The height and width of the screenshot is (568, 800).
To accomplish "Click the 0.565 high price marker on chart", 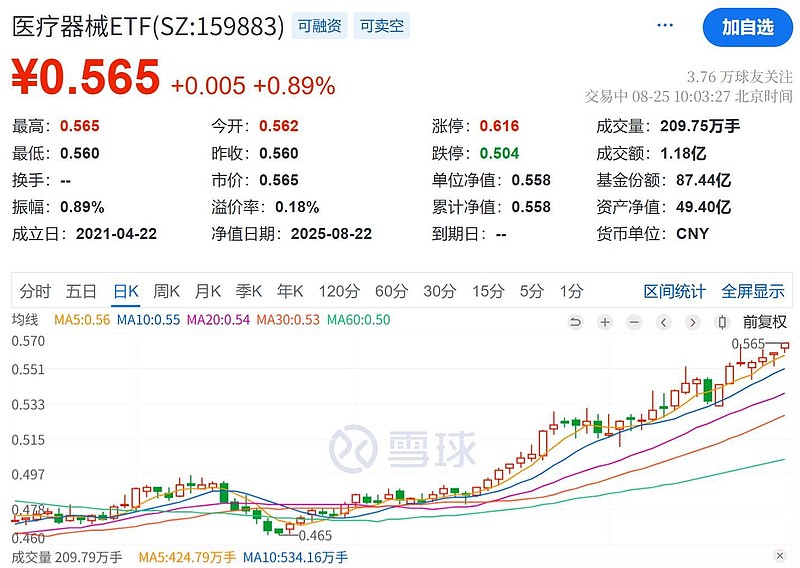I will [x=748, y=343].
